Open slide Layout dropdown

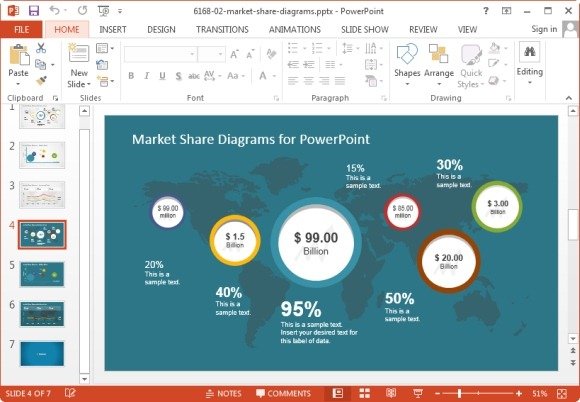coord(105,48)
